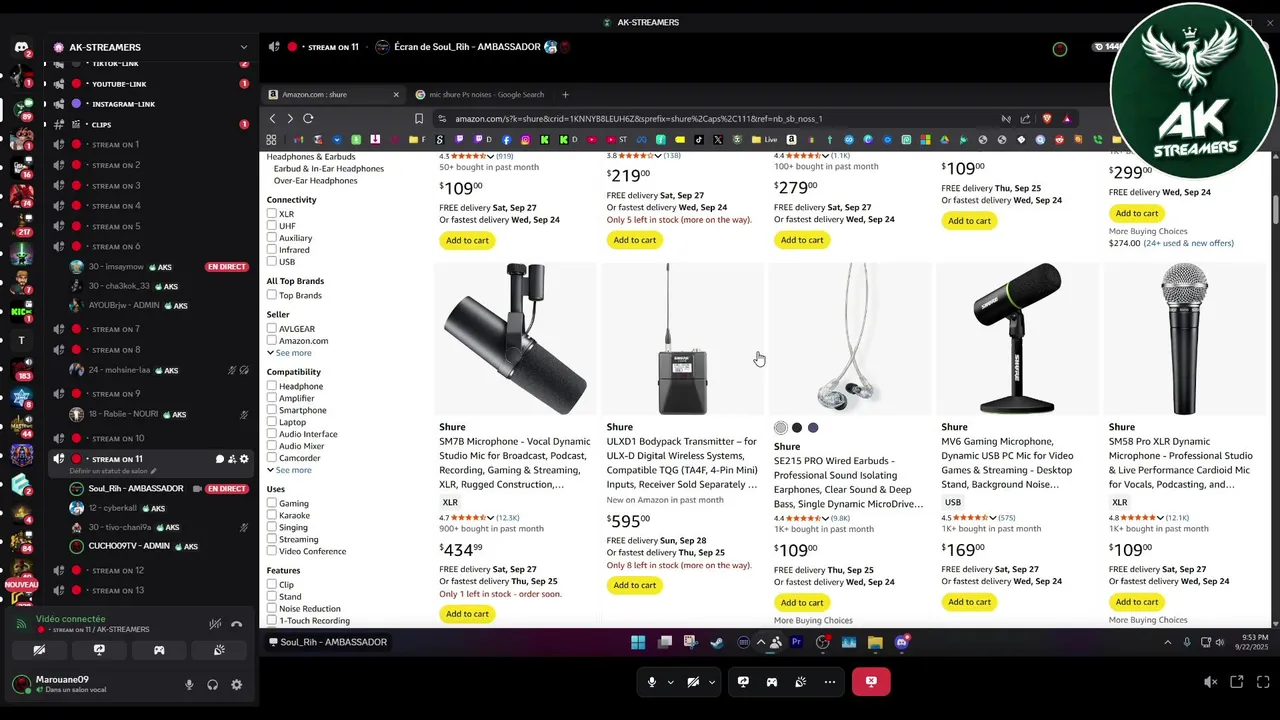Disconnect from voice channel (hang-up icon)
Screen dimensions: 1280x720
237,624
